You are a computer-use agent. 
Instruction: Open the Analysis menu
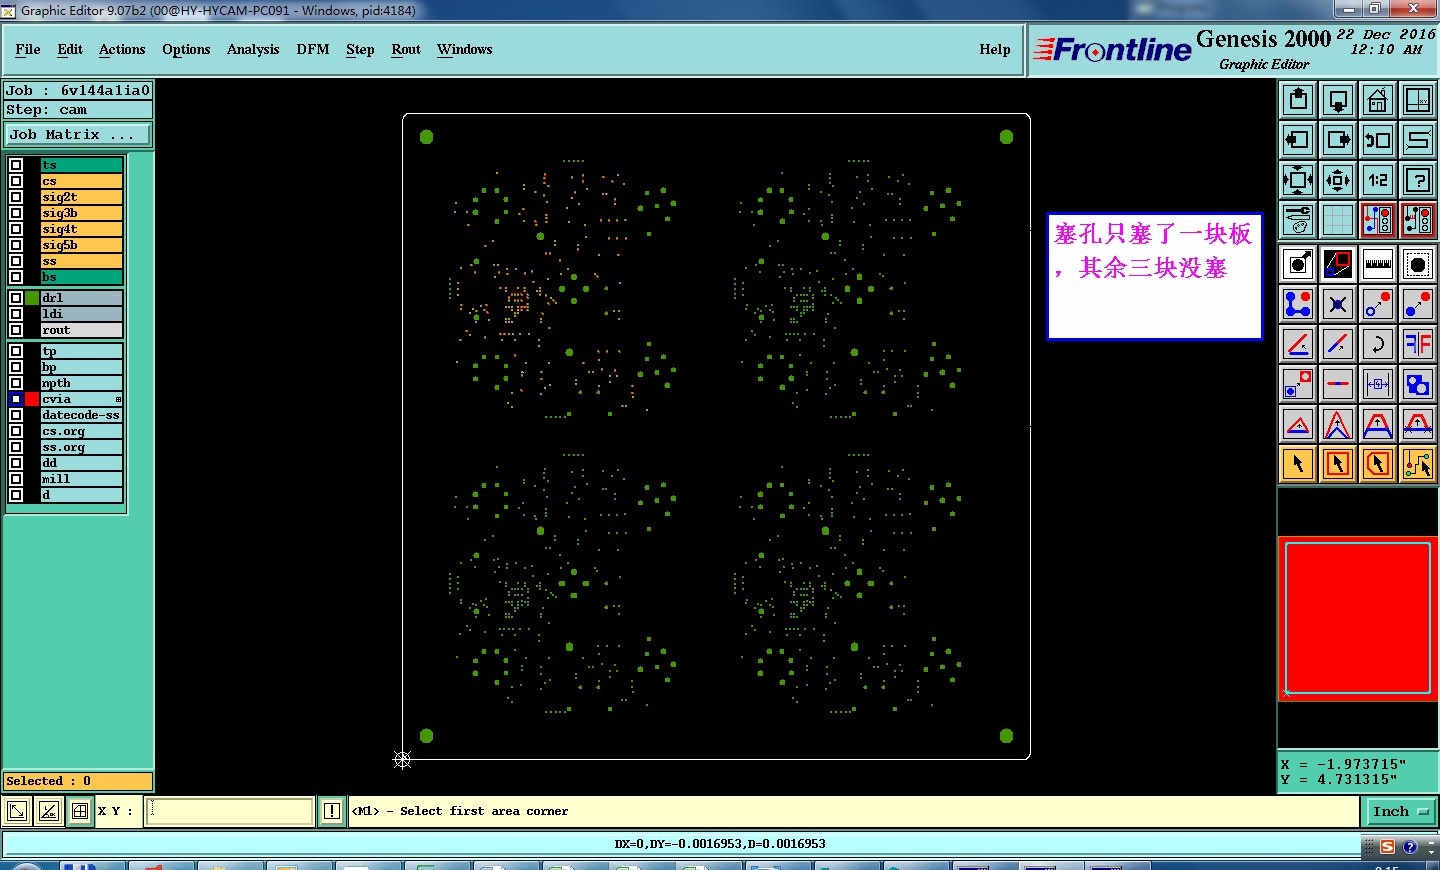[253, 49]
